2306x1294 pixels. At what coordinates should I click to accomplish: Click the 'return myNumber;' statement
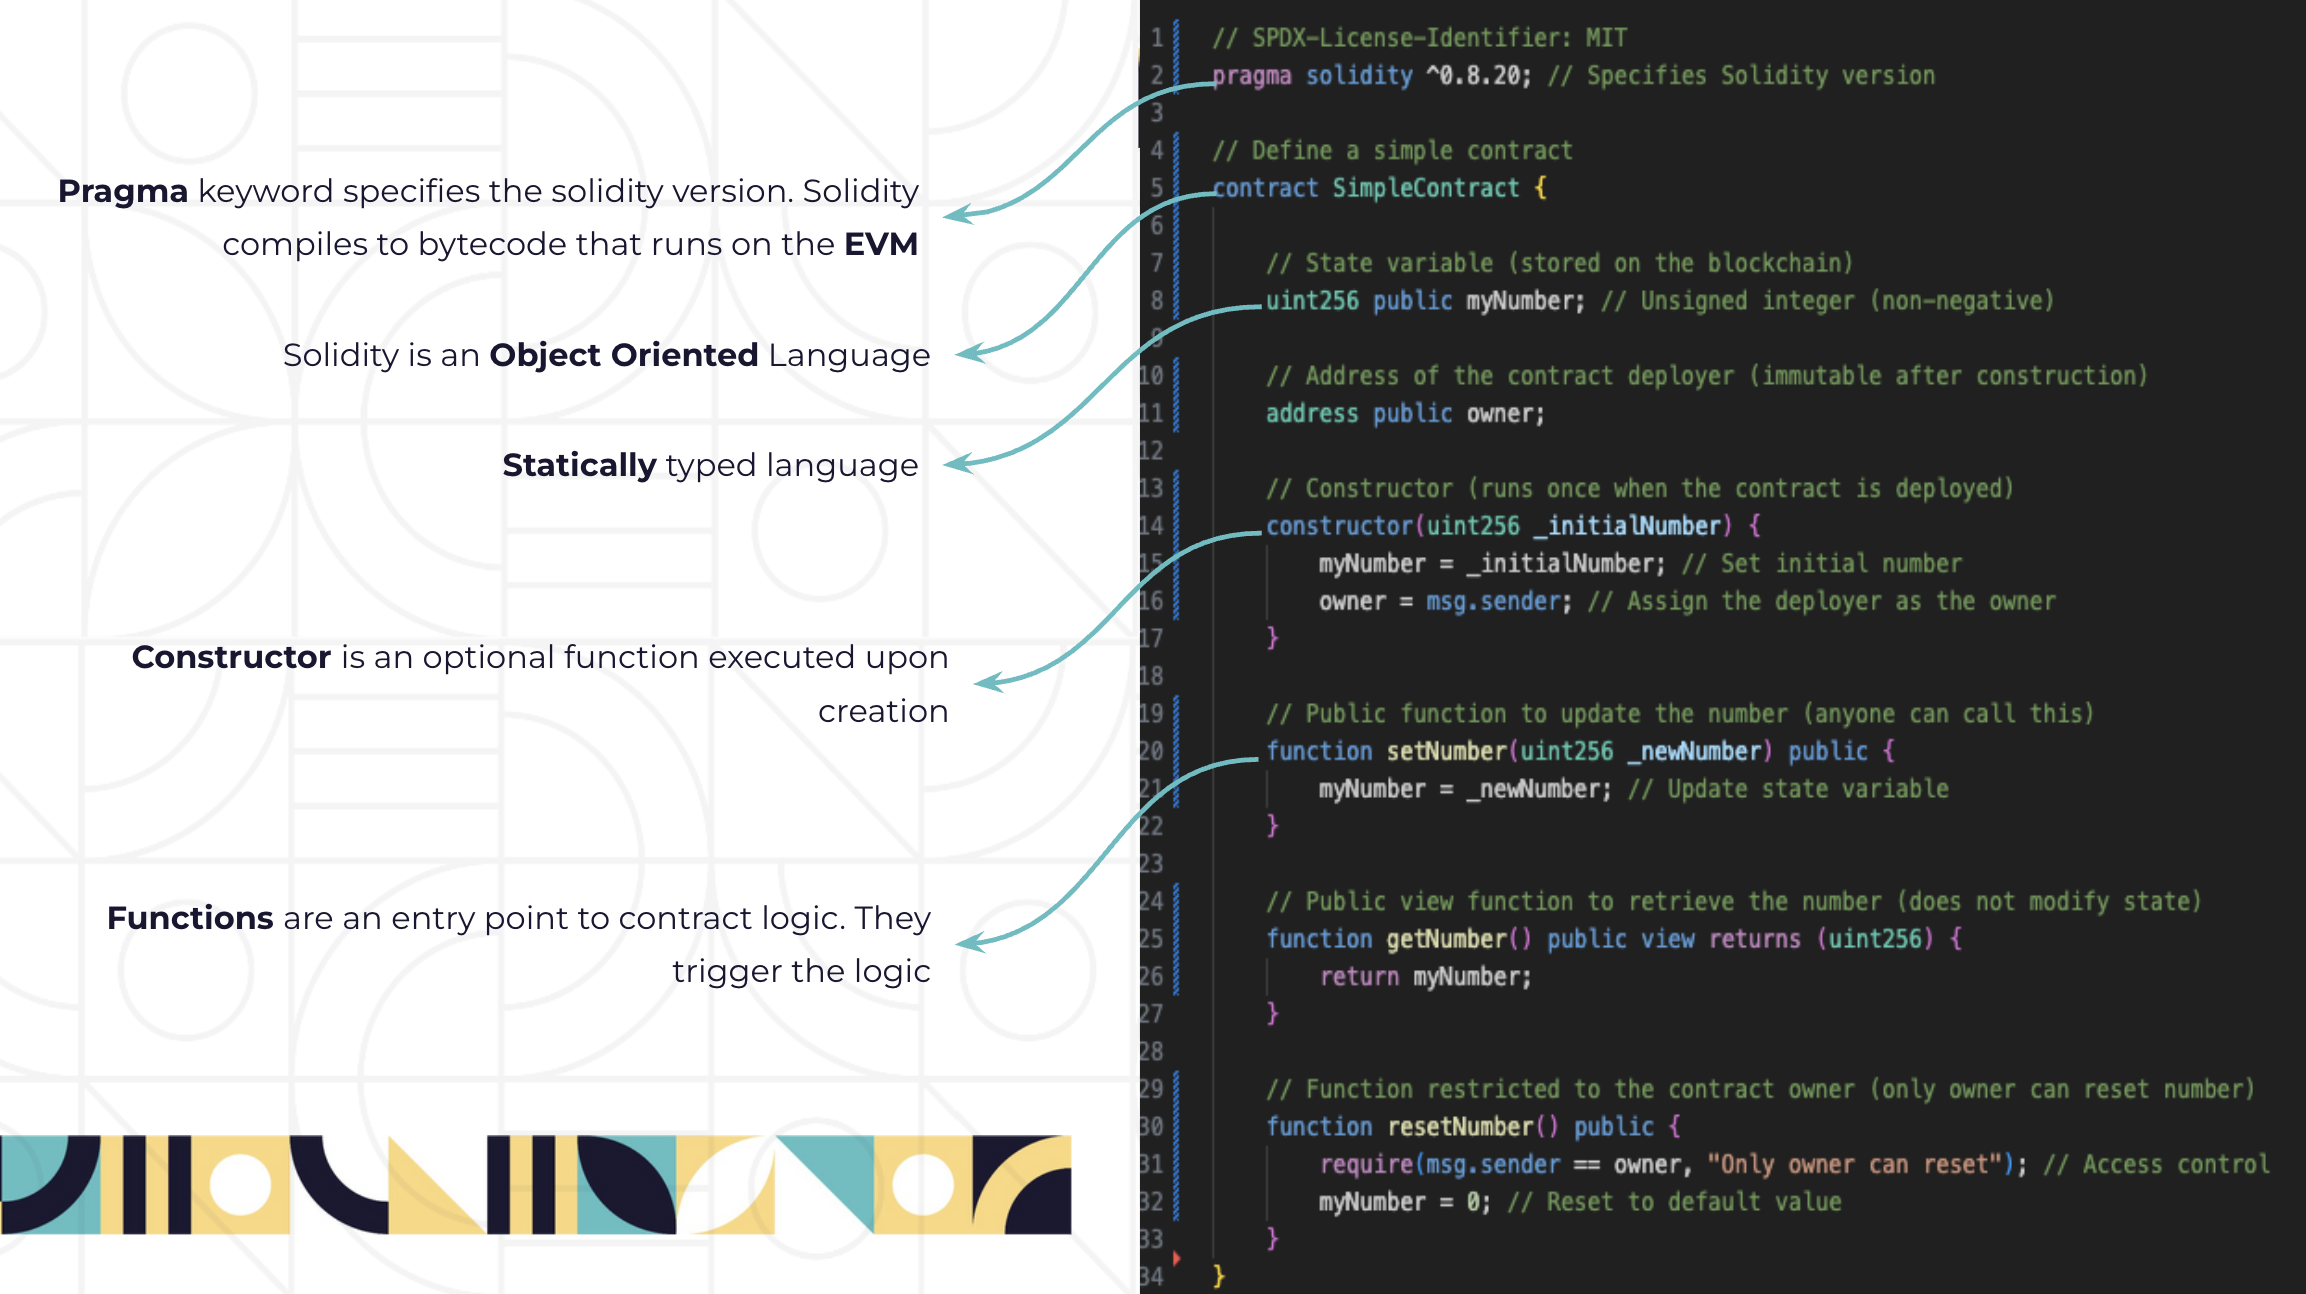[1425, 977]
